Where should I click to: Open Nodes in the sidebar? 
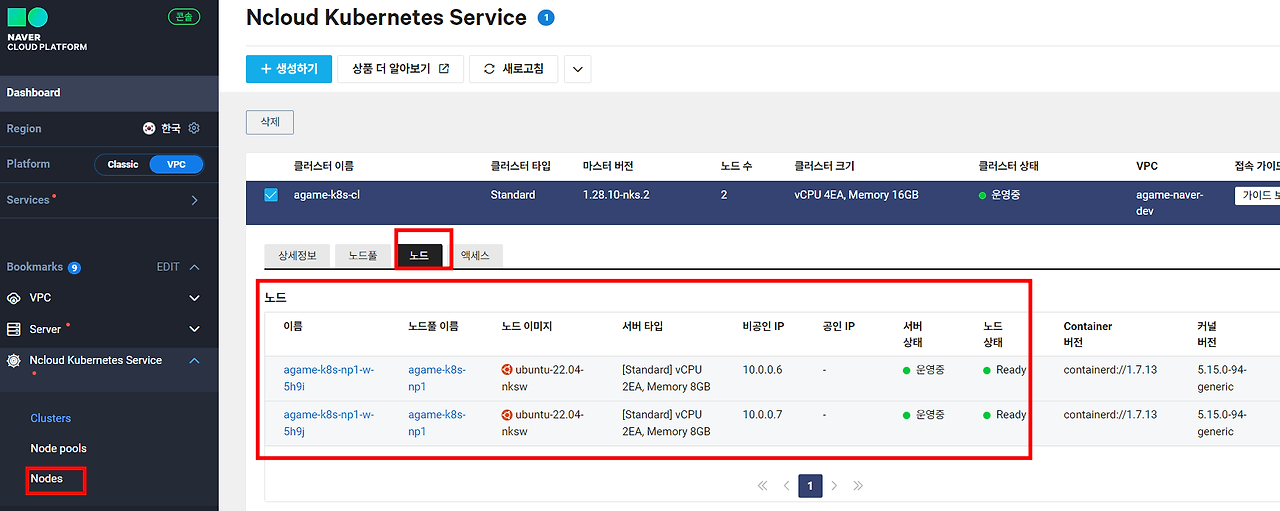[x=47, y=478]
